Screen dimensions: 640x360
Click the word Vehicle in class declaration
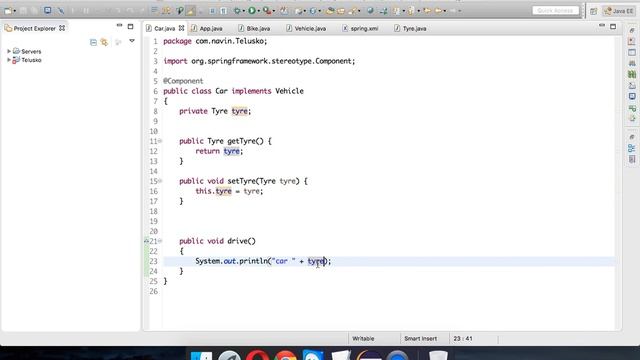pyautogui.click(x=289, y=91)
